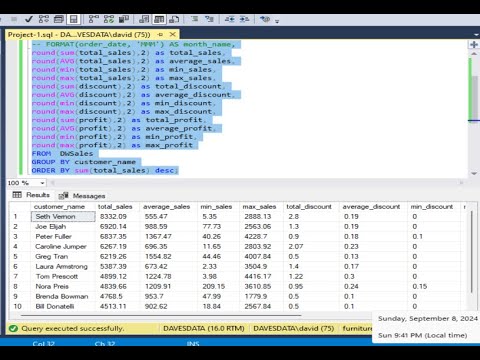Open the toolbar overflow options arrow
The width and height of the screenshot is (480, 360).
pos(277,21)
